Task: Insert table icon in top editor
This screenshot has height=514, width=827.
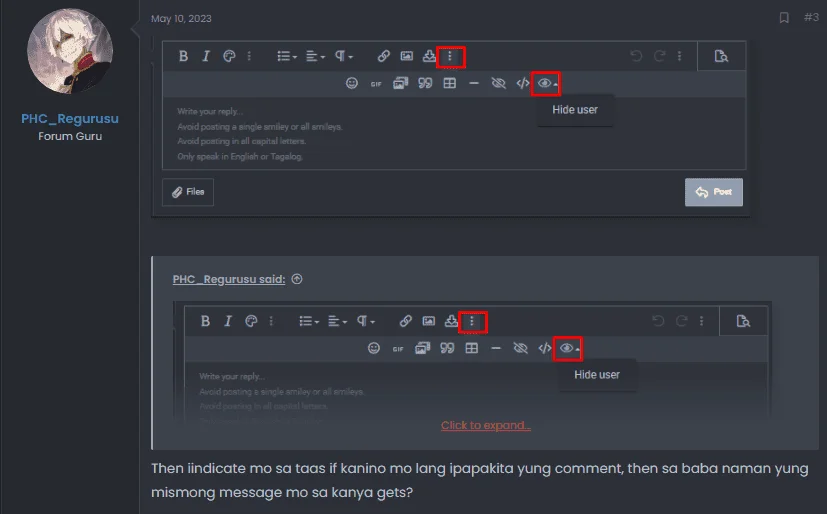Action: (x=449, y=83)
